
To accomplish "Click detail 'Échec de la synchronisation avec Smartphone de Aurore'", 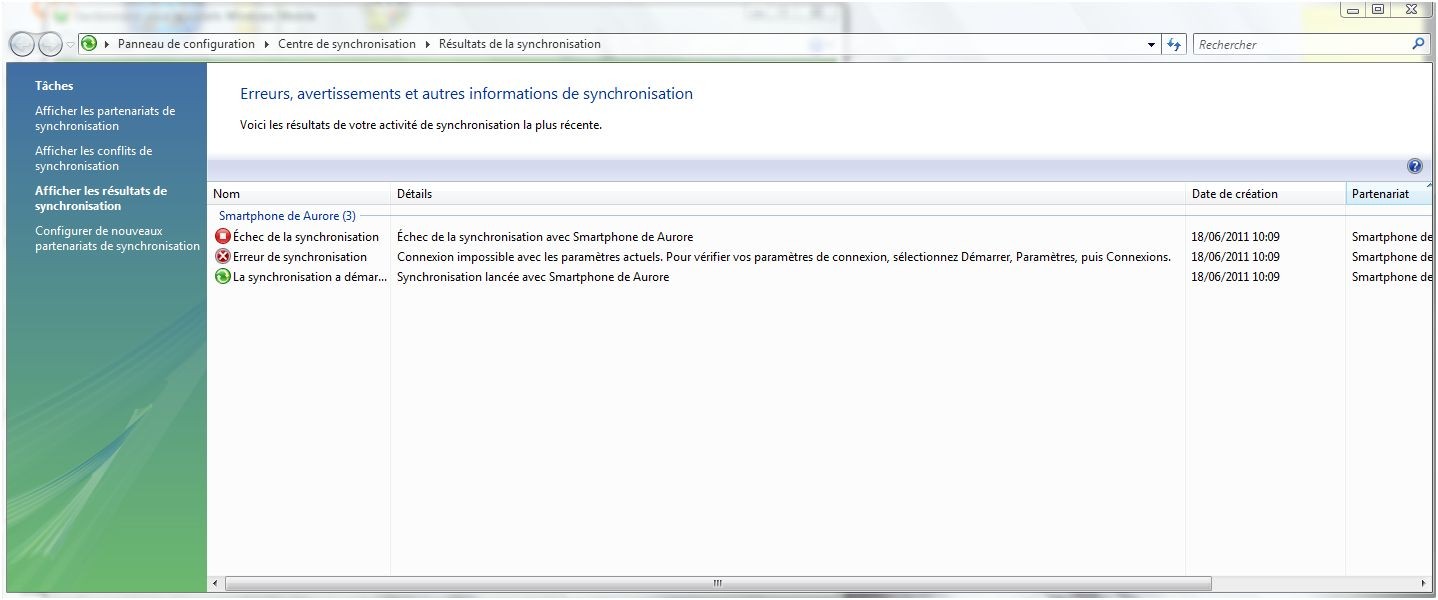I will (x=545, y=237).
